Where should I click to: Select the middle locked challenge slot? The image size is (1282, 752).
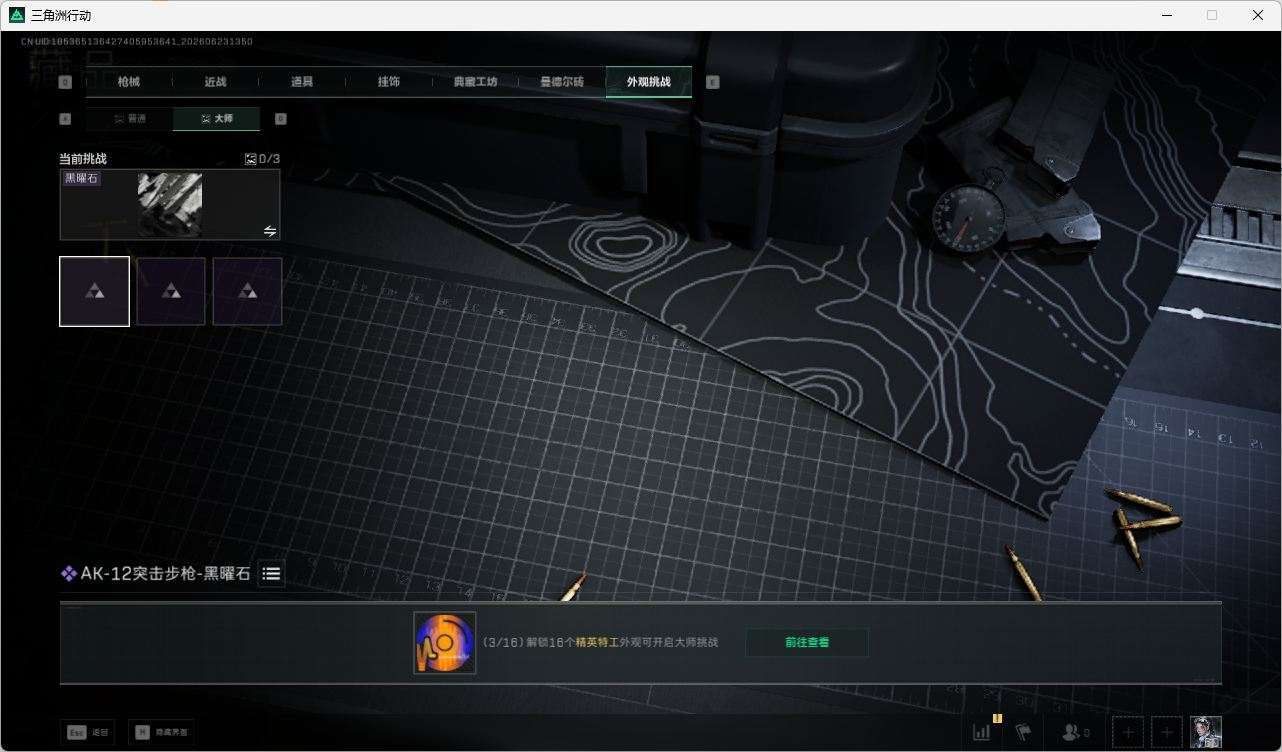[171, 291]
